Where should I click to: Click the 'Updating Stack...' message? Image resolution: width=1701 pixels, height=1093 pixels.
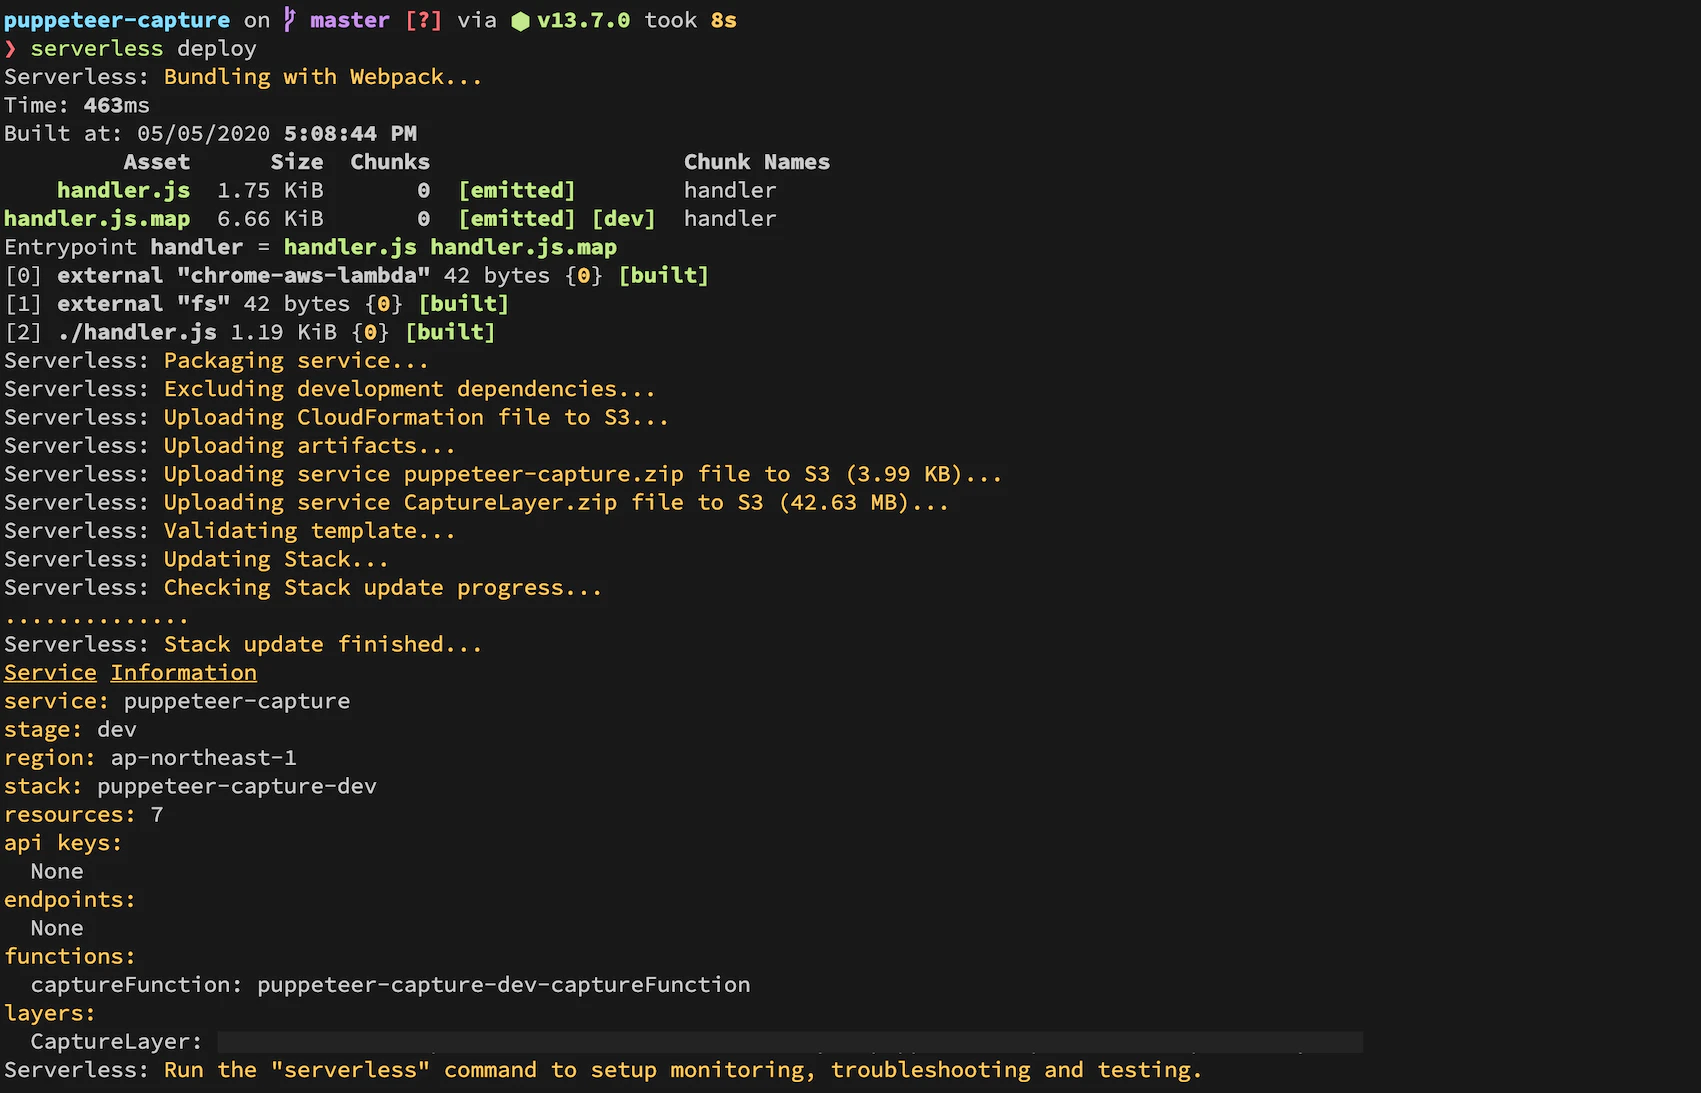point(277,559)
